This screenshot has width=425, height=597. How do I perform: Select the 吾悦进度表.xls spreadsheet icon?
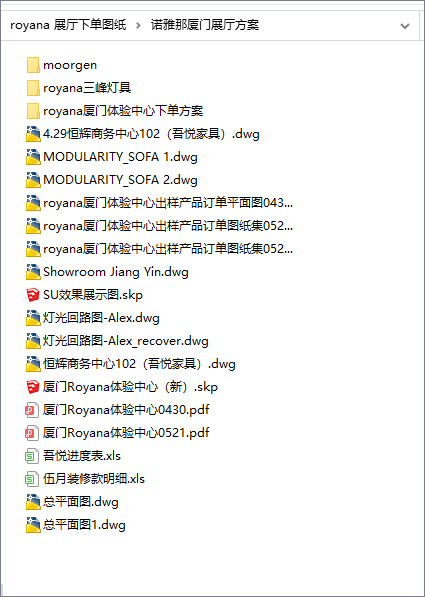32,456
